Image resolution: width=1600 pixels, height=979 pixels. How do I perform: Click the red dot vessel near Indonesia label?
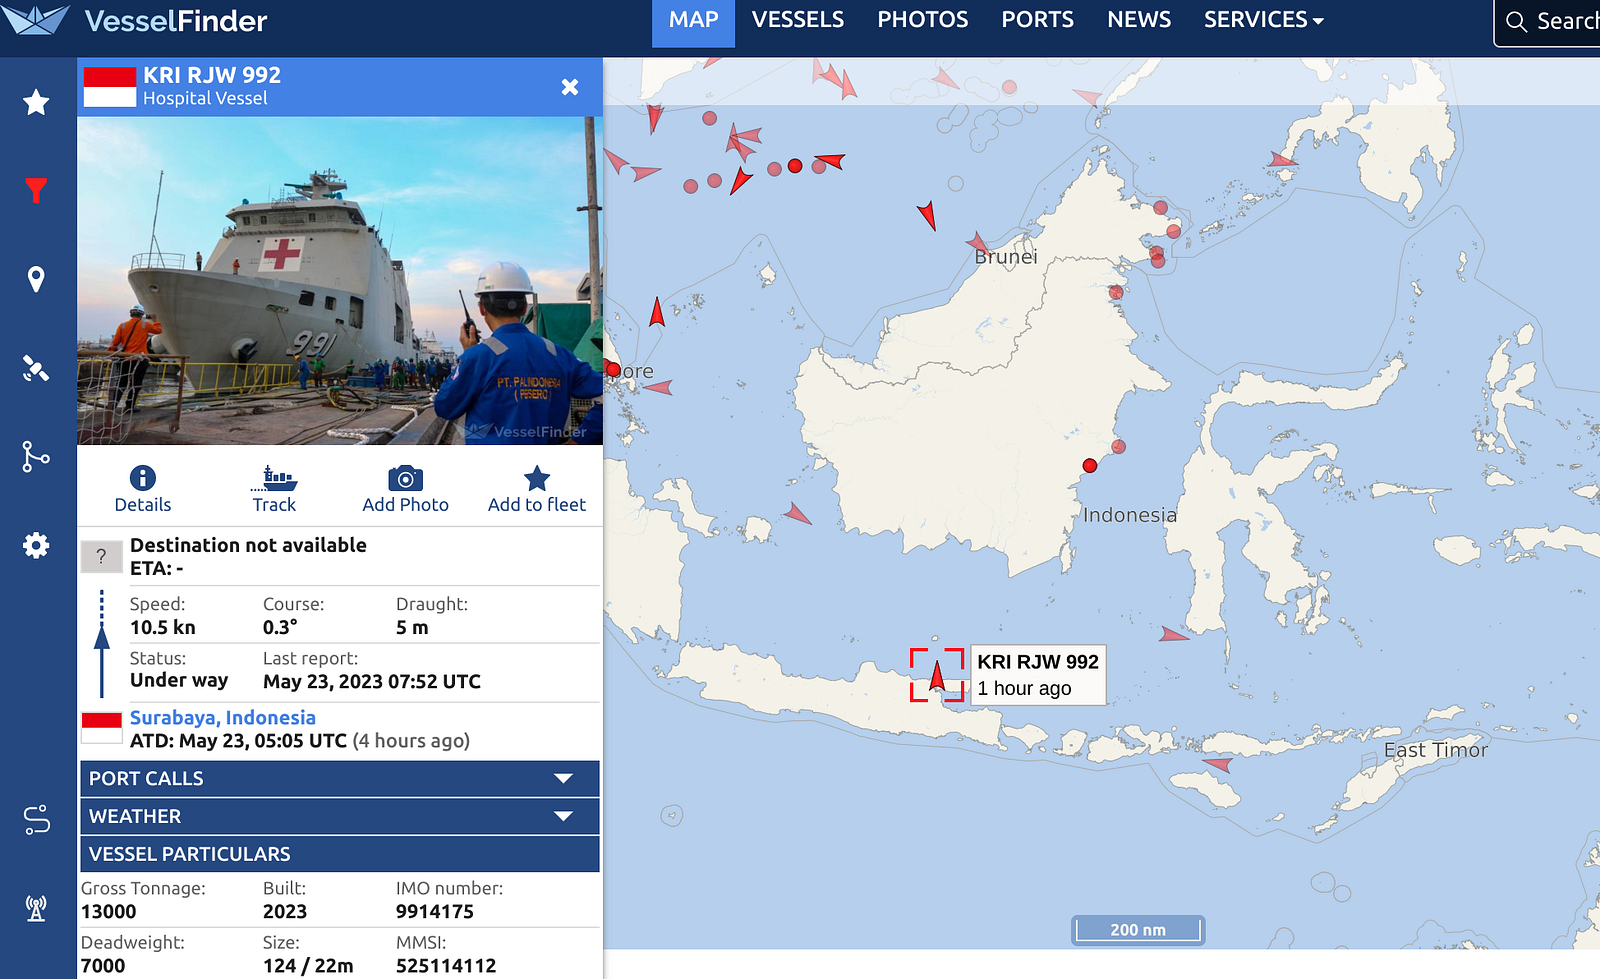click(x=1090, y=466)
